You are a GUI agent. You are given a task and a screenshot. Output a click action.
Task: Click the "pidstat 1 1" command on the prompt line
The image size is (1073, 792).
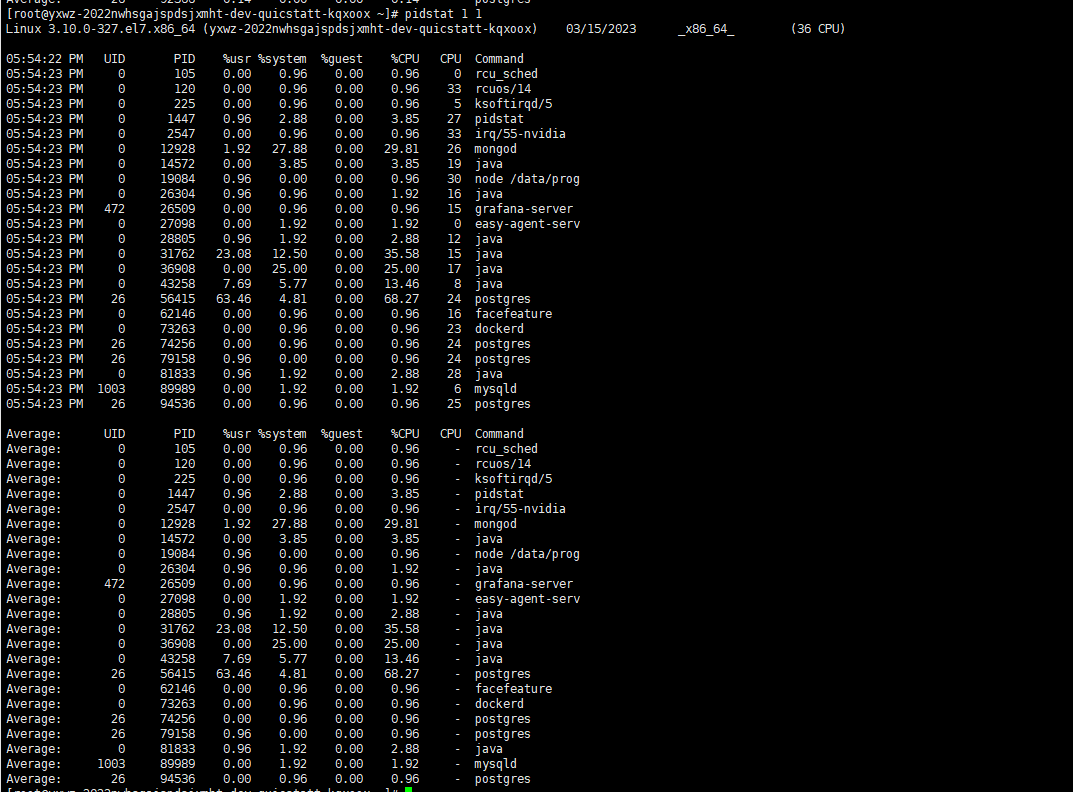pyautogui.click(x=443, y=14)
